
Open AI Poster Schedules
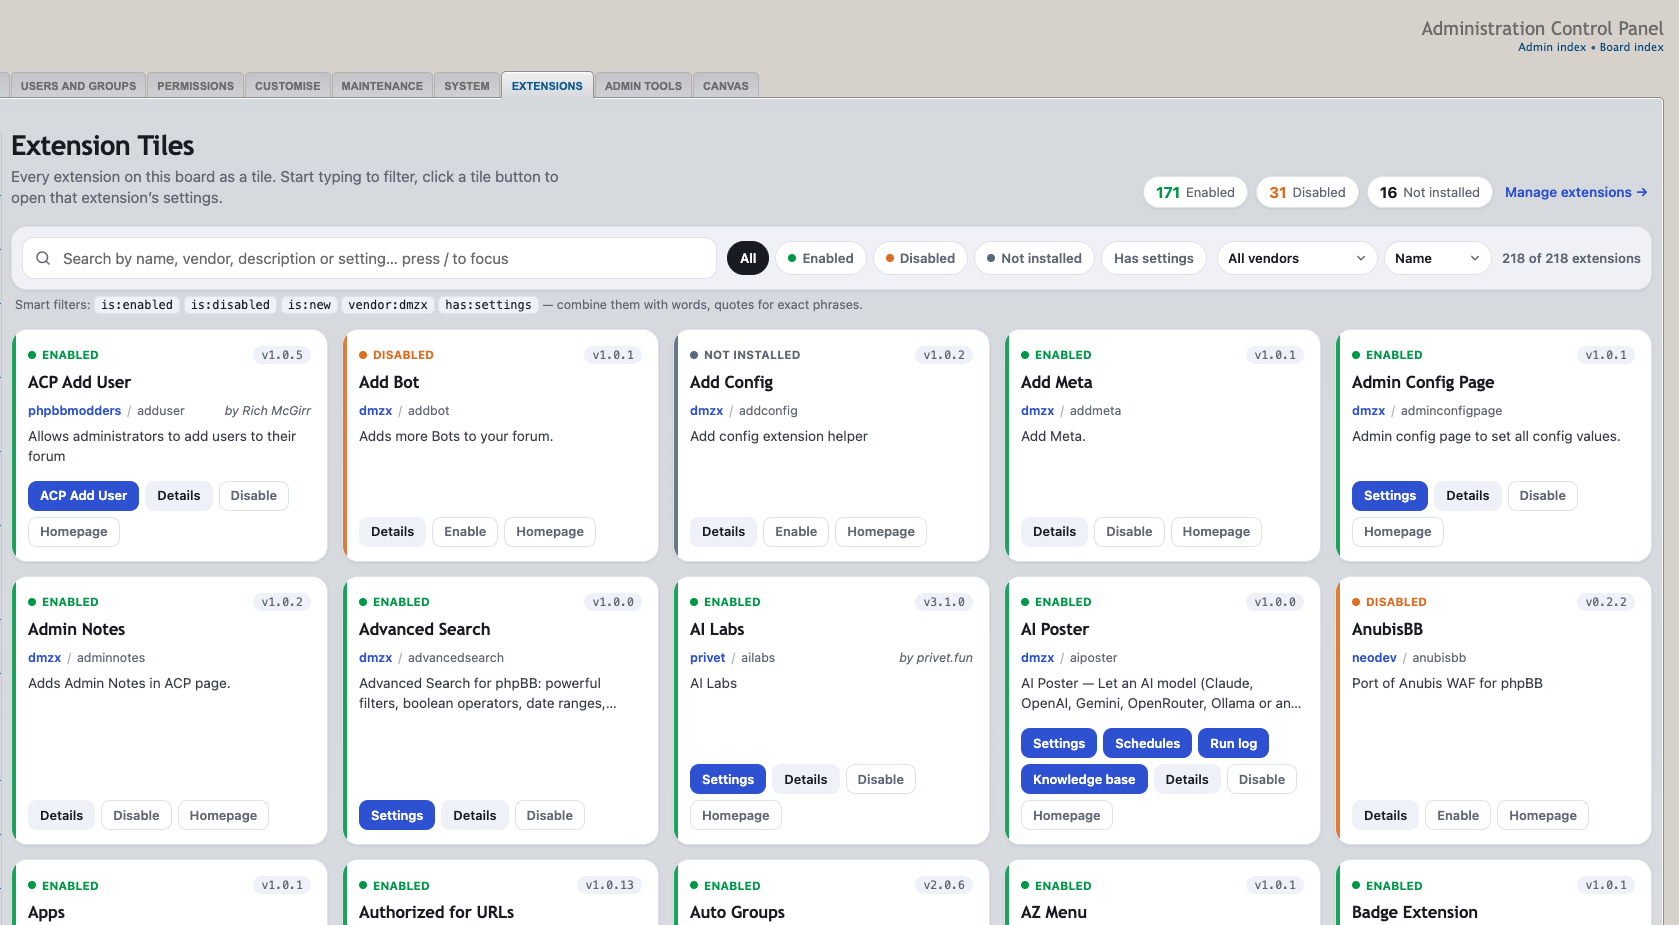click(1148, 744)
